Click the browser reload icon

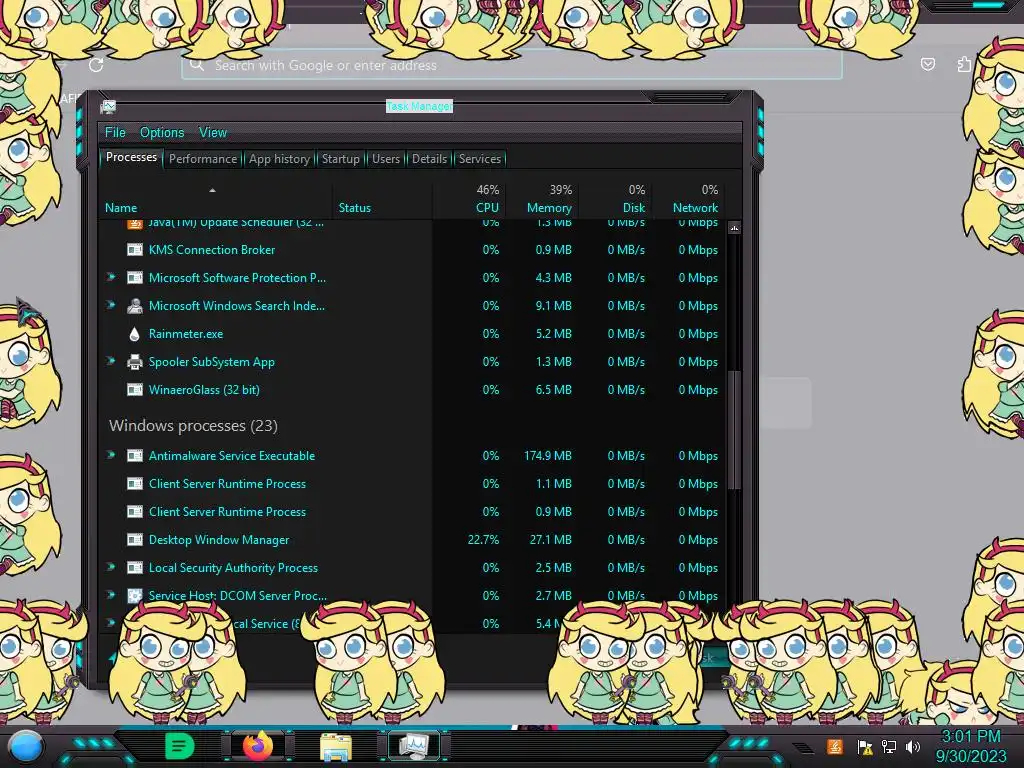point(96,65)
